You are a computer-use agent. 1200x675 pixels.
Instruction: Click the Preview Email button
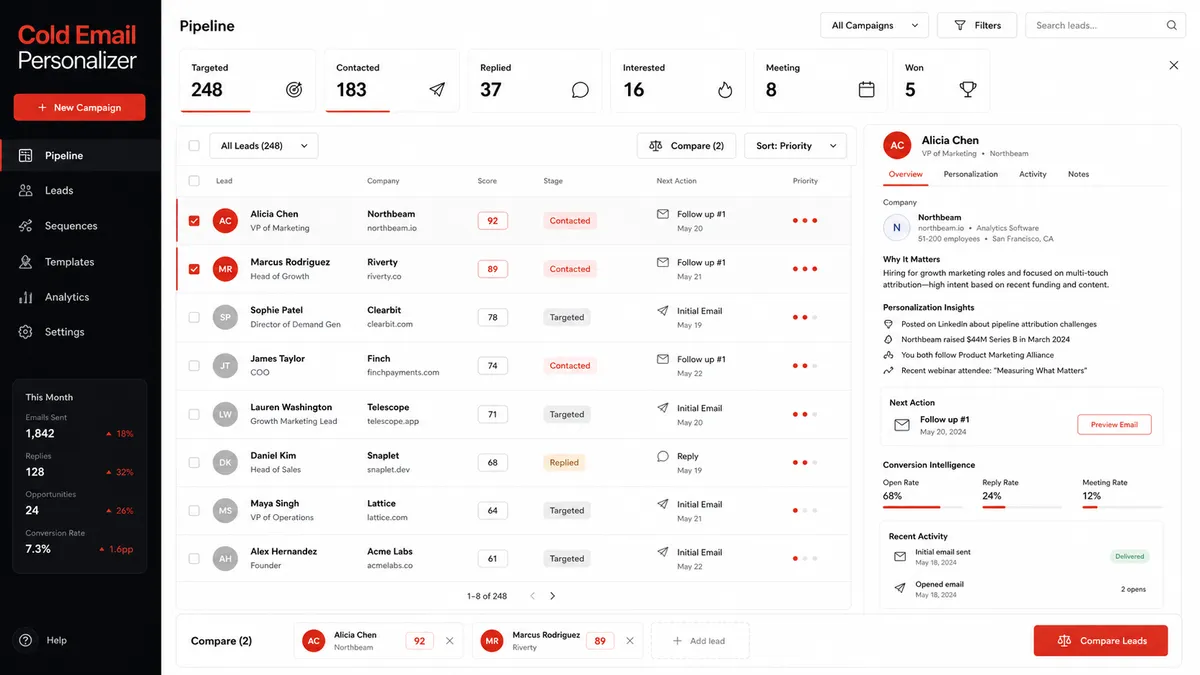point(1114,425)
